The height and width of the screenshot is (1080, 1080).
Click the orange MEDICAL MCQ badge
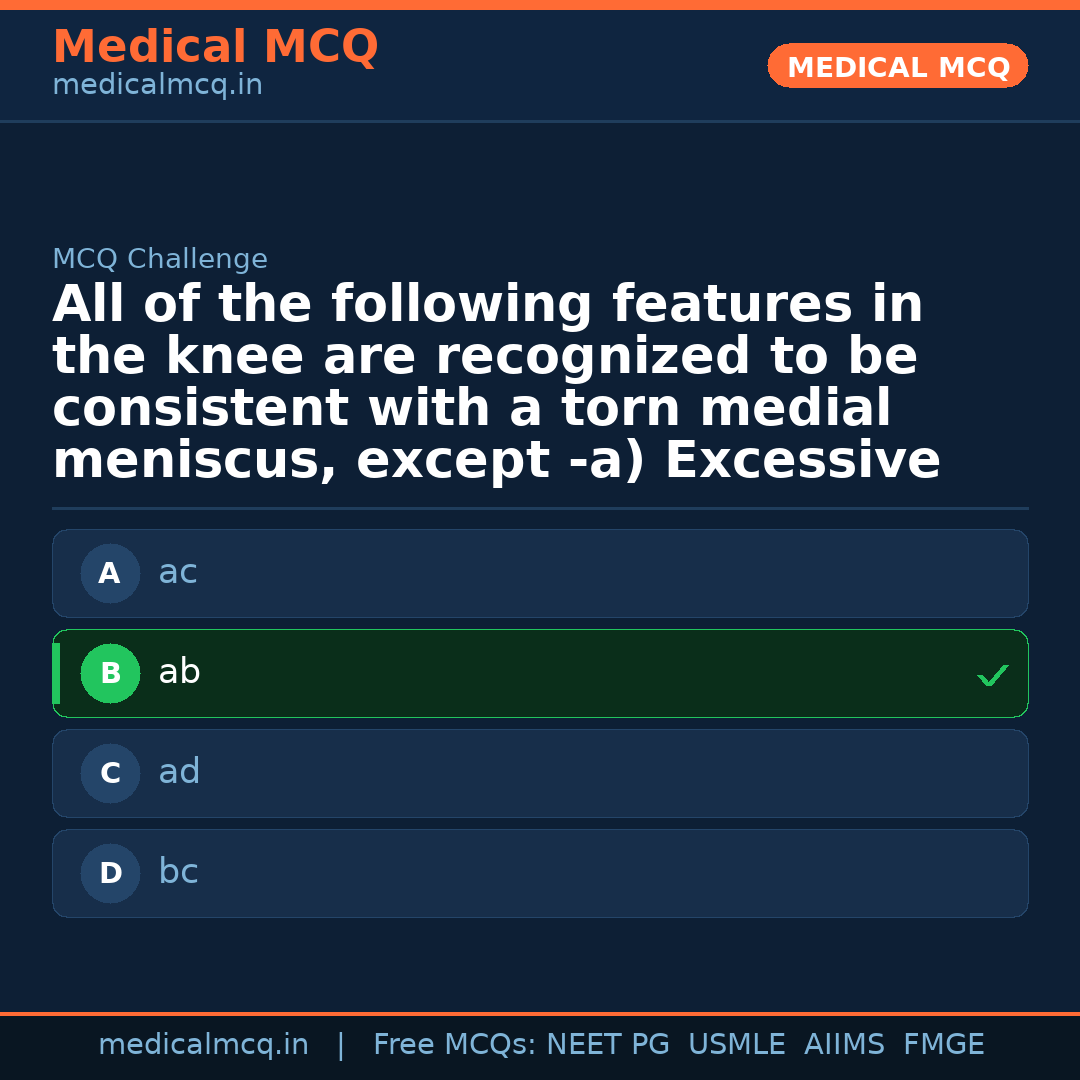coord(897,66)
